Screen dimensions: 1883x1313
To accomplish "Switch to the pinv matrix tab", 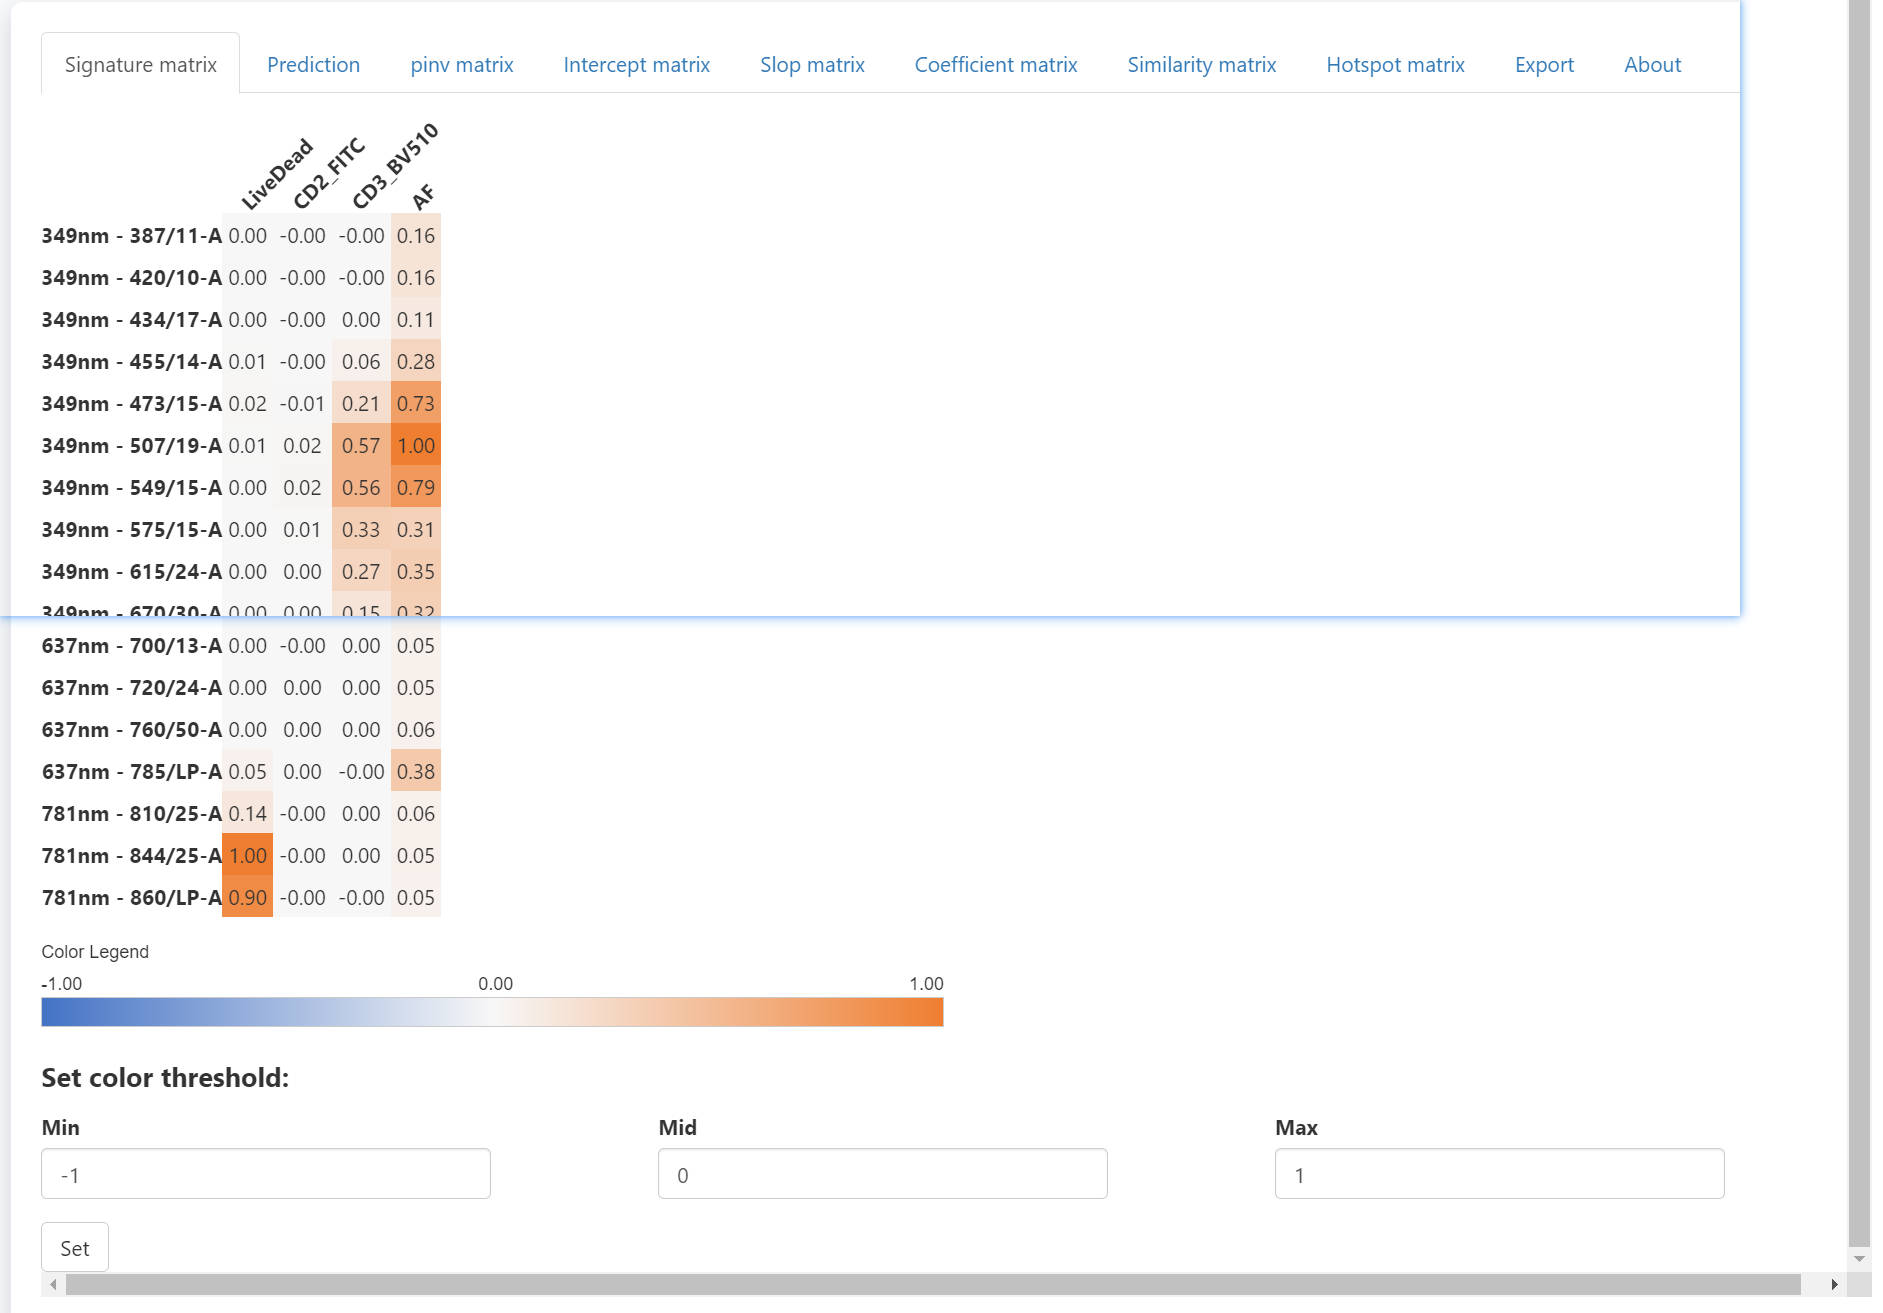I will pos(461,65).
